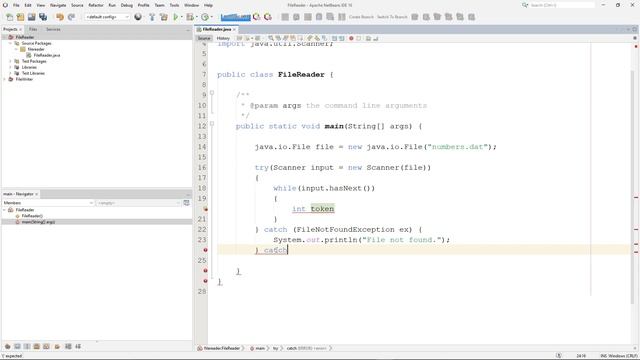Collapse the Javadoc comment fold at line 9
This screenshot has width=640, height=360.
pyautogui.click(x=212, y=93)
